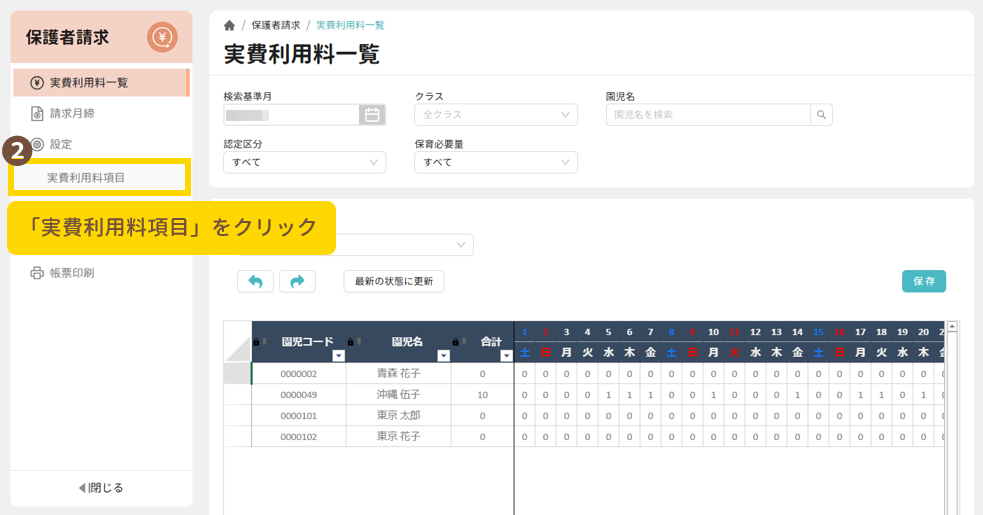Click 保護者請求 breadcrumb link
Viewport: 983px width, 515px height.
coord(275,25)
